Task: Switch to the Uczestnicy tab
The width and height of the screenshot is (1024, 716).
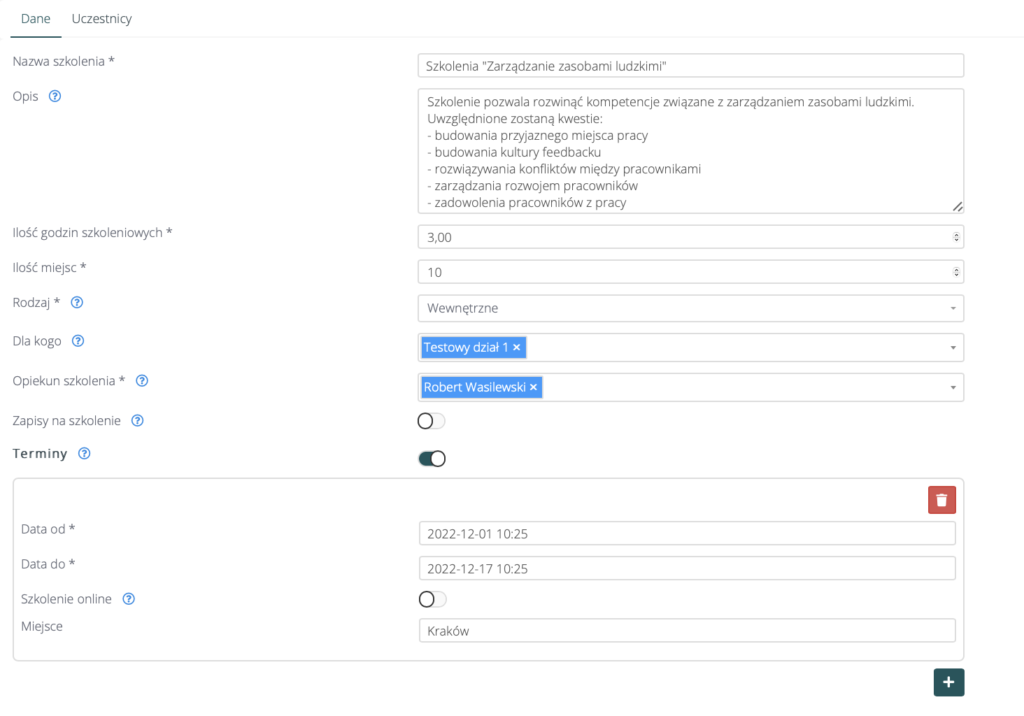Action: (x=101, y=19)
